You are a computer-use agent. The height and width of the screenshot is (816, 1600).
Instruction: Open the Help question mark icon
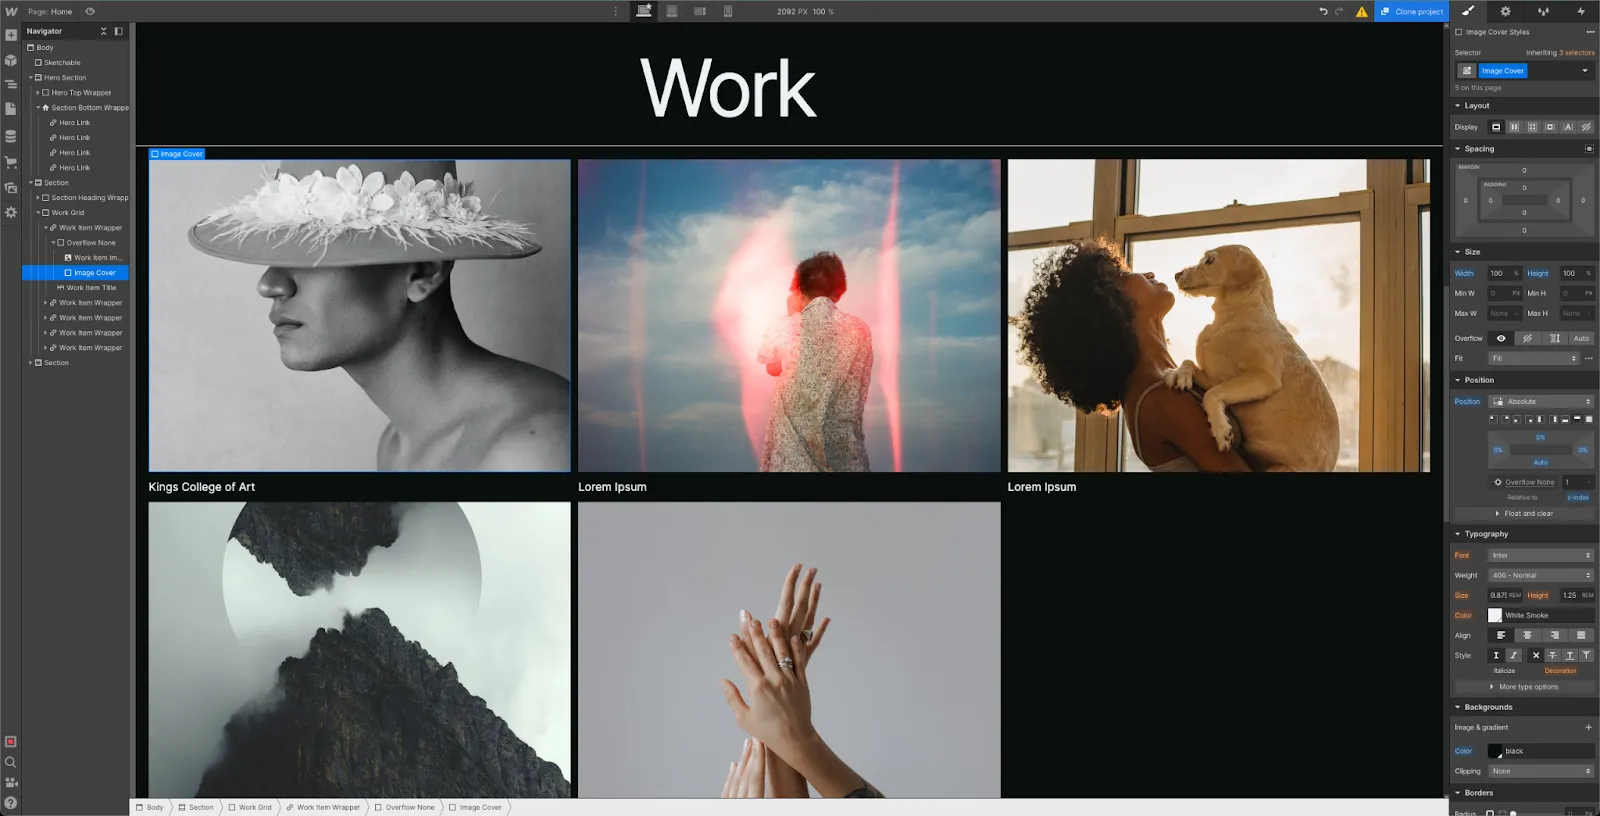coord(11,803)
